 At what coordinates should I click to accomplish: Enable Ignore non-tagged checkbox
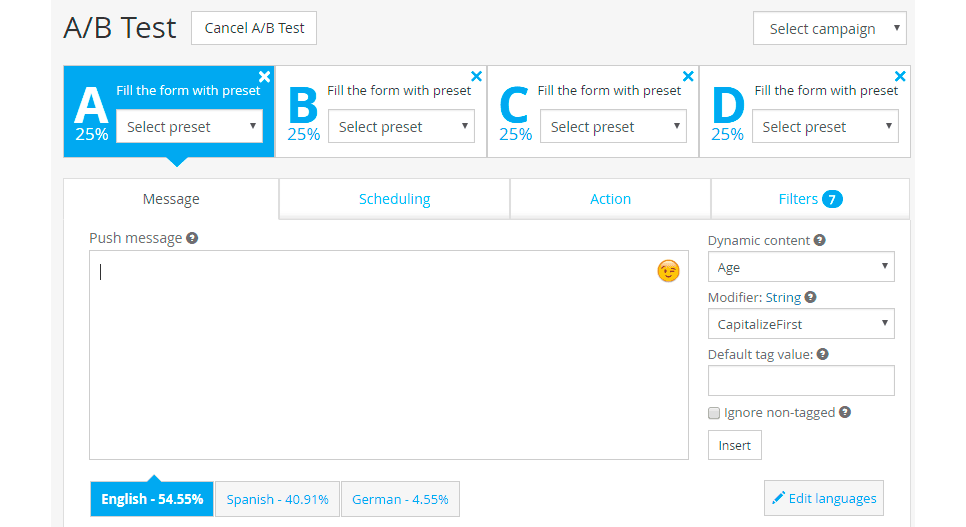714,413
